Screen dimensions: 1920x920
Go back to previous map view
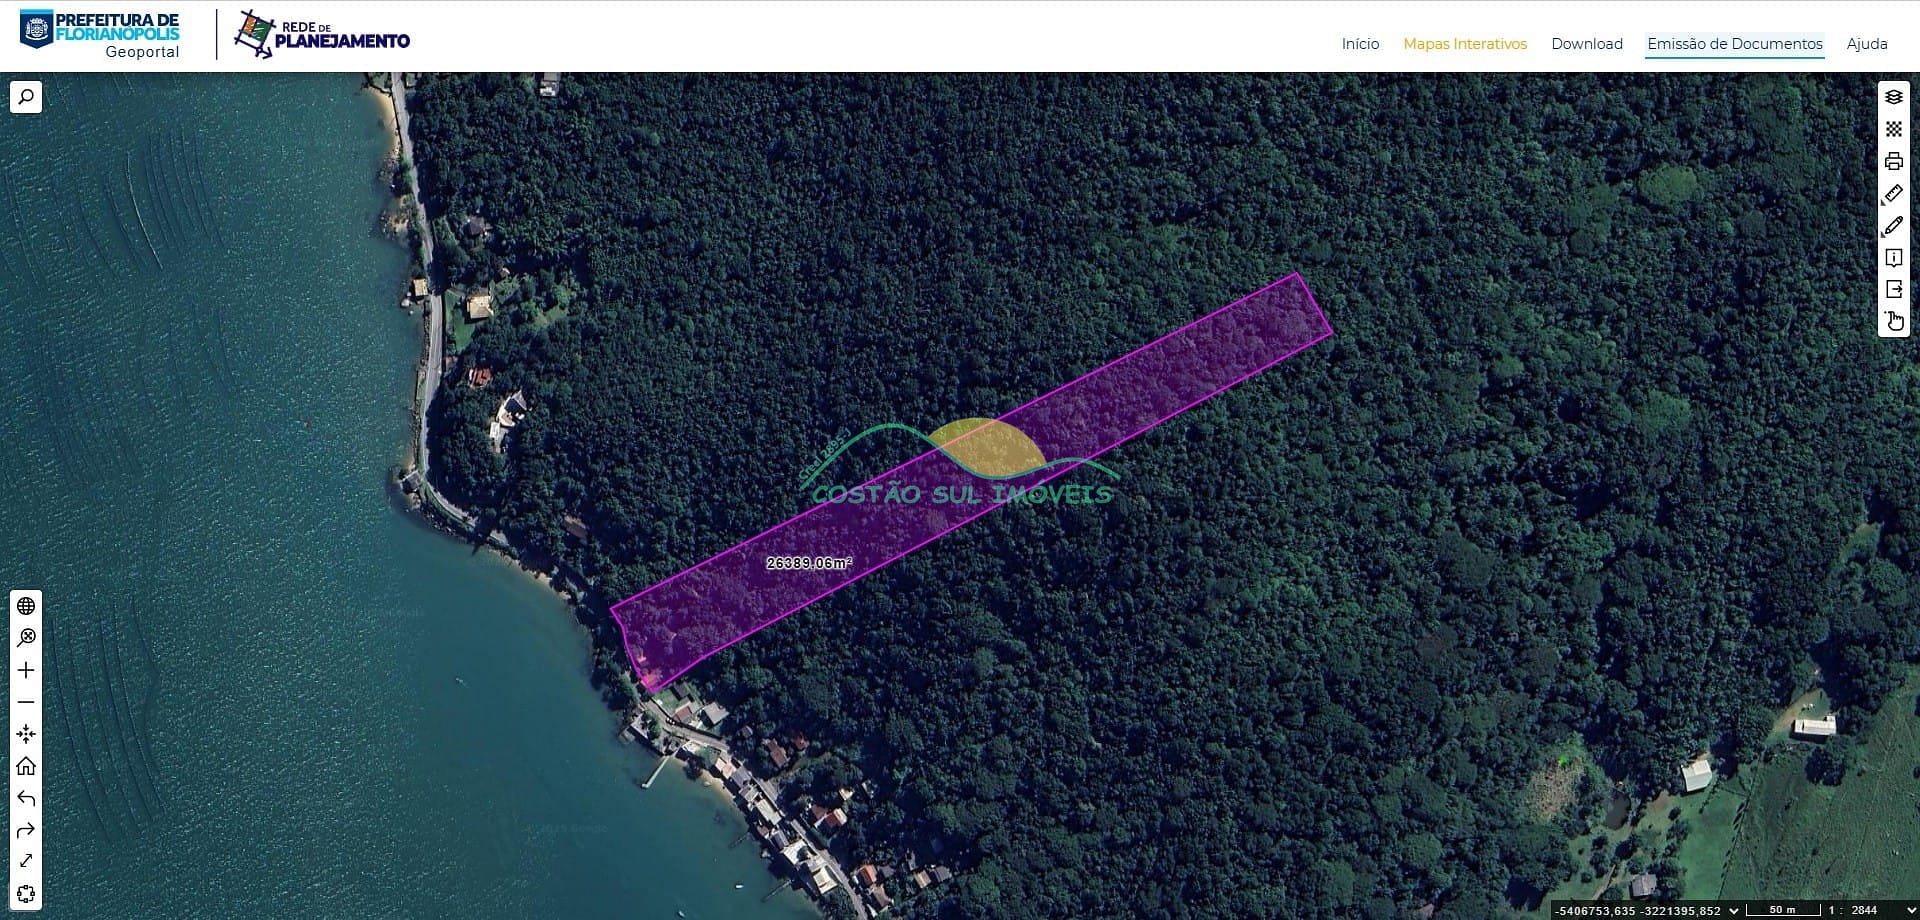tap(26, 798)
